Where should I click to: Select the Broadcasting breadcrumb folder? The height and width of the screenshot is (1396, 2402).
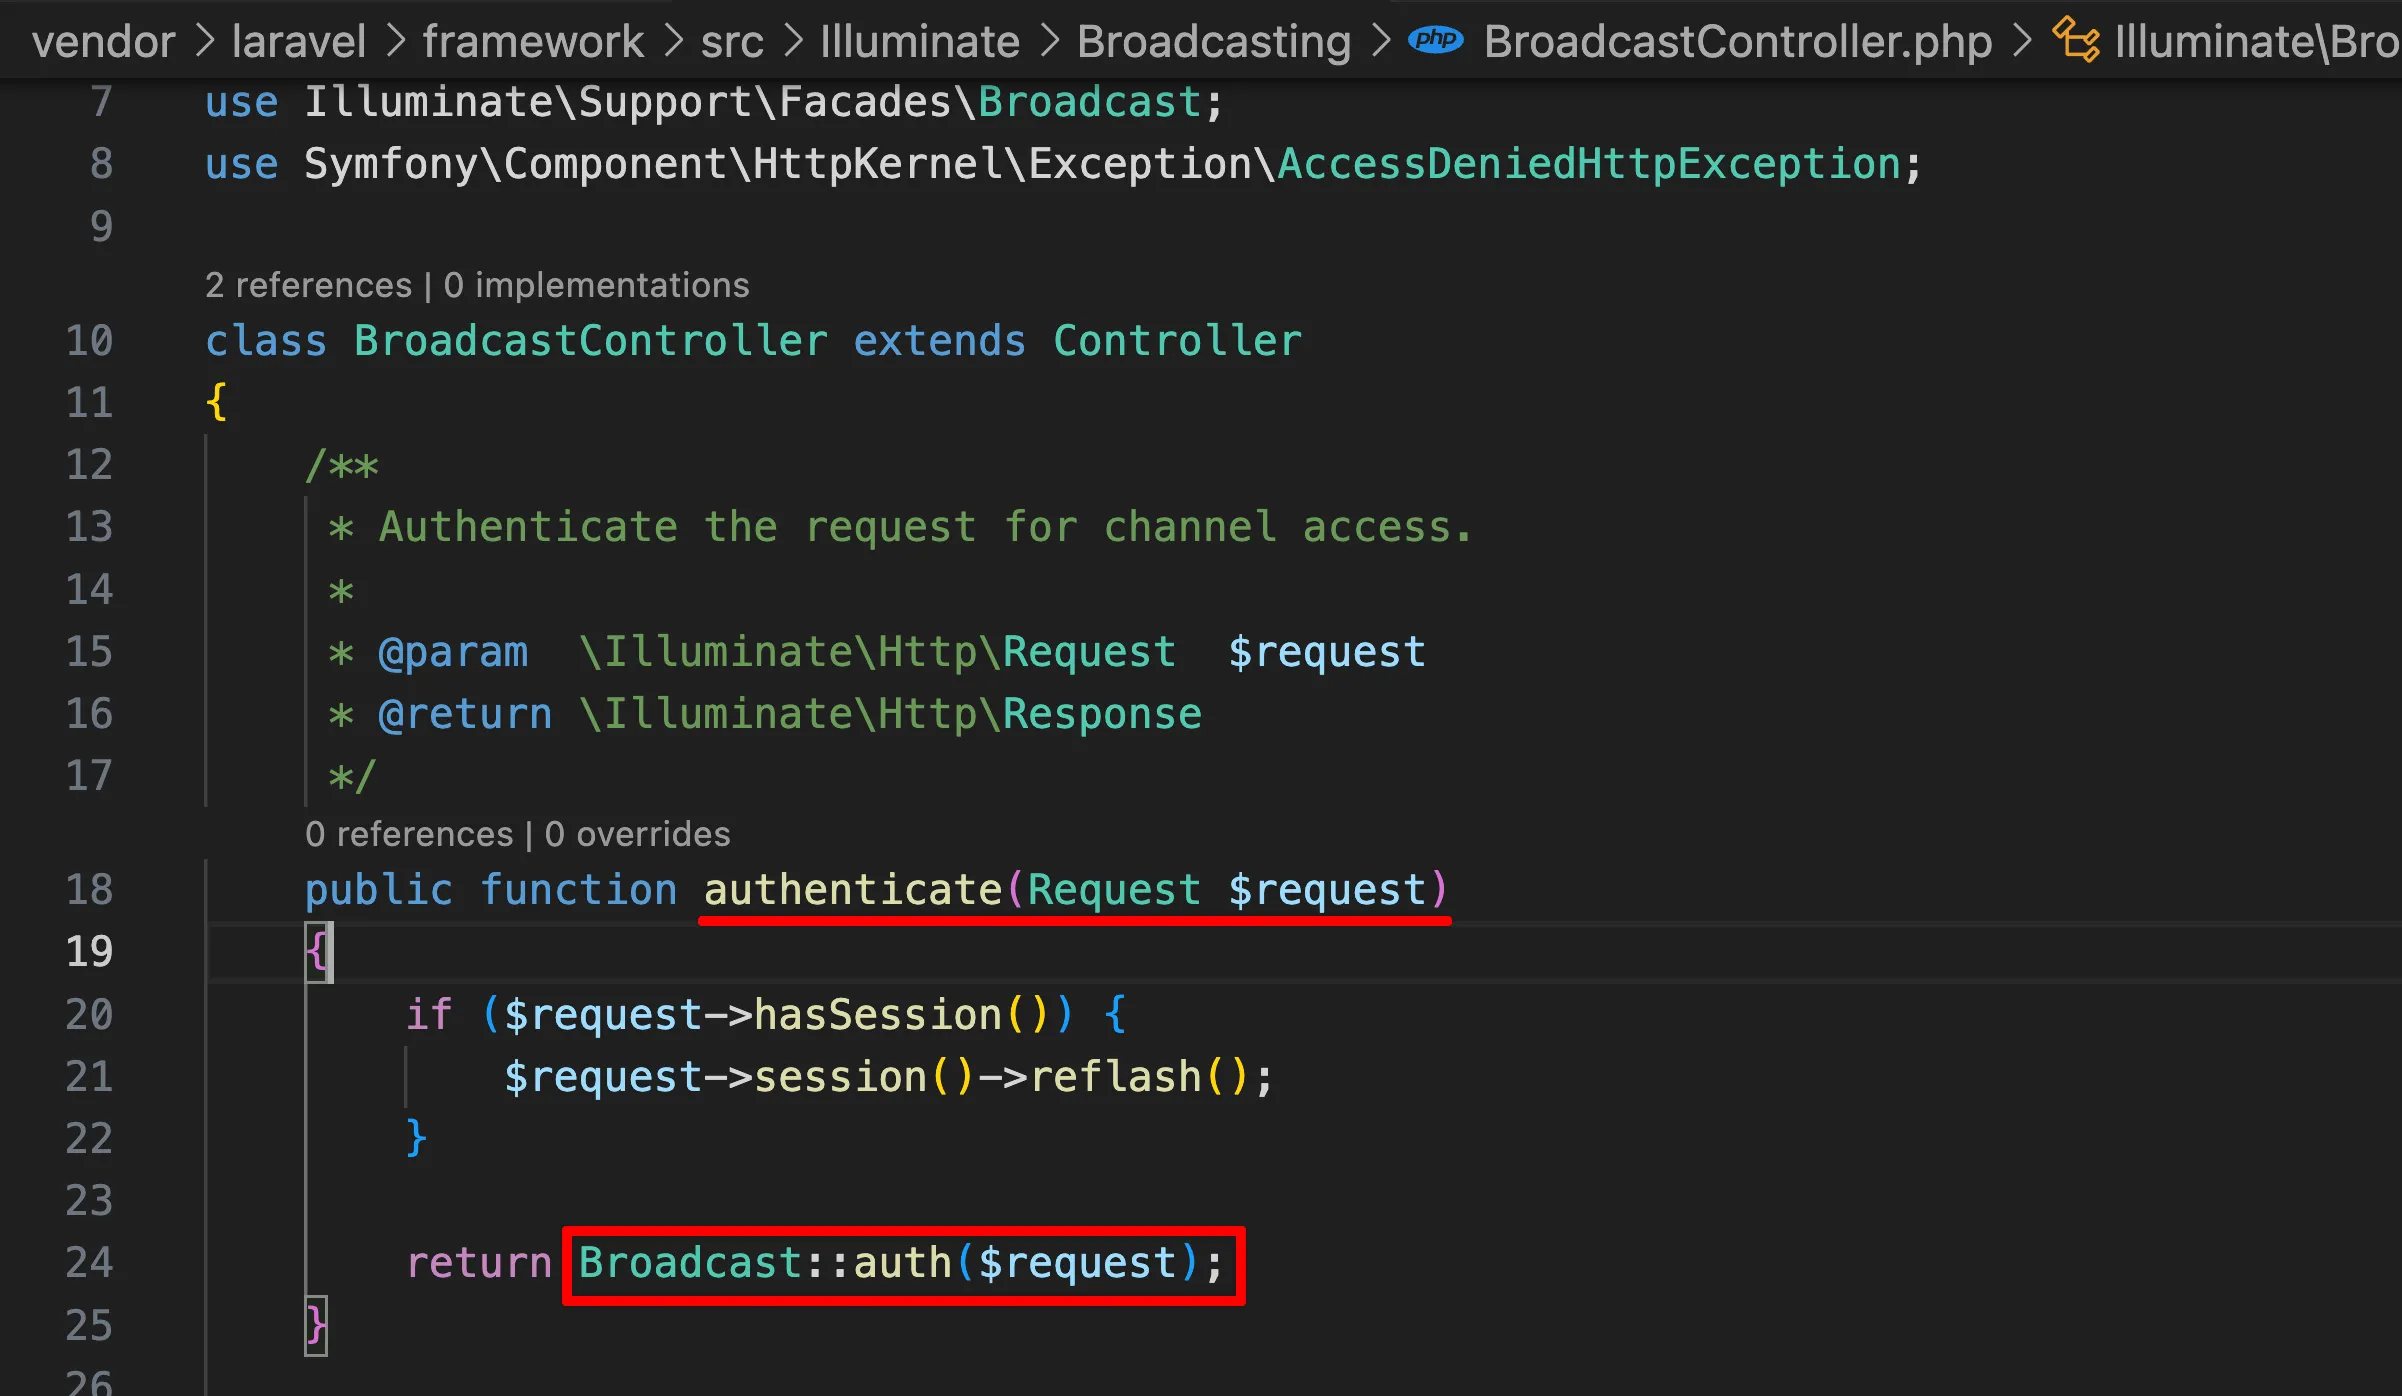coord(1213,41)
